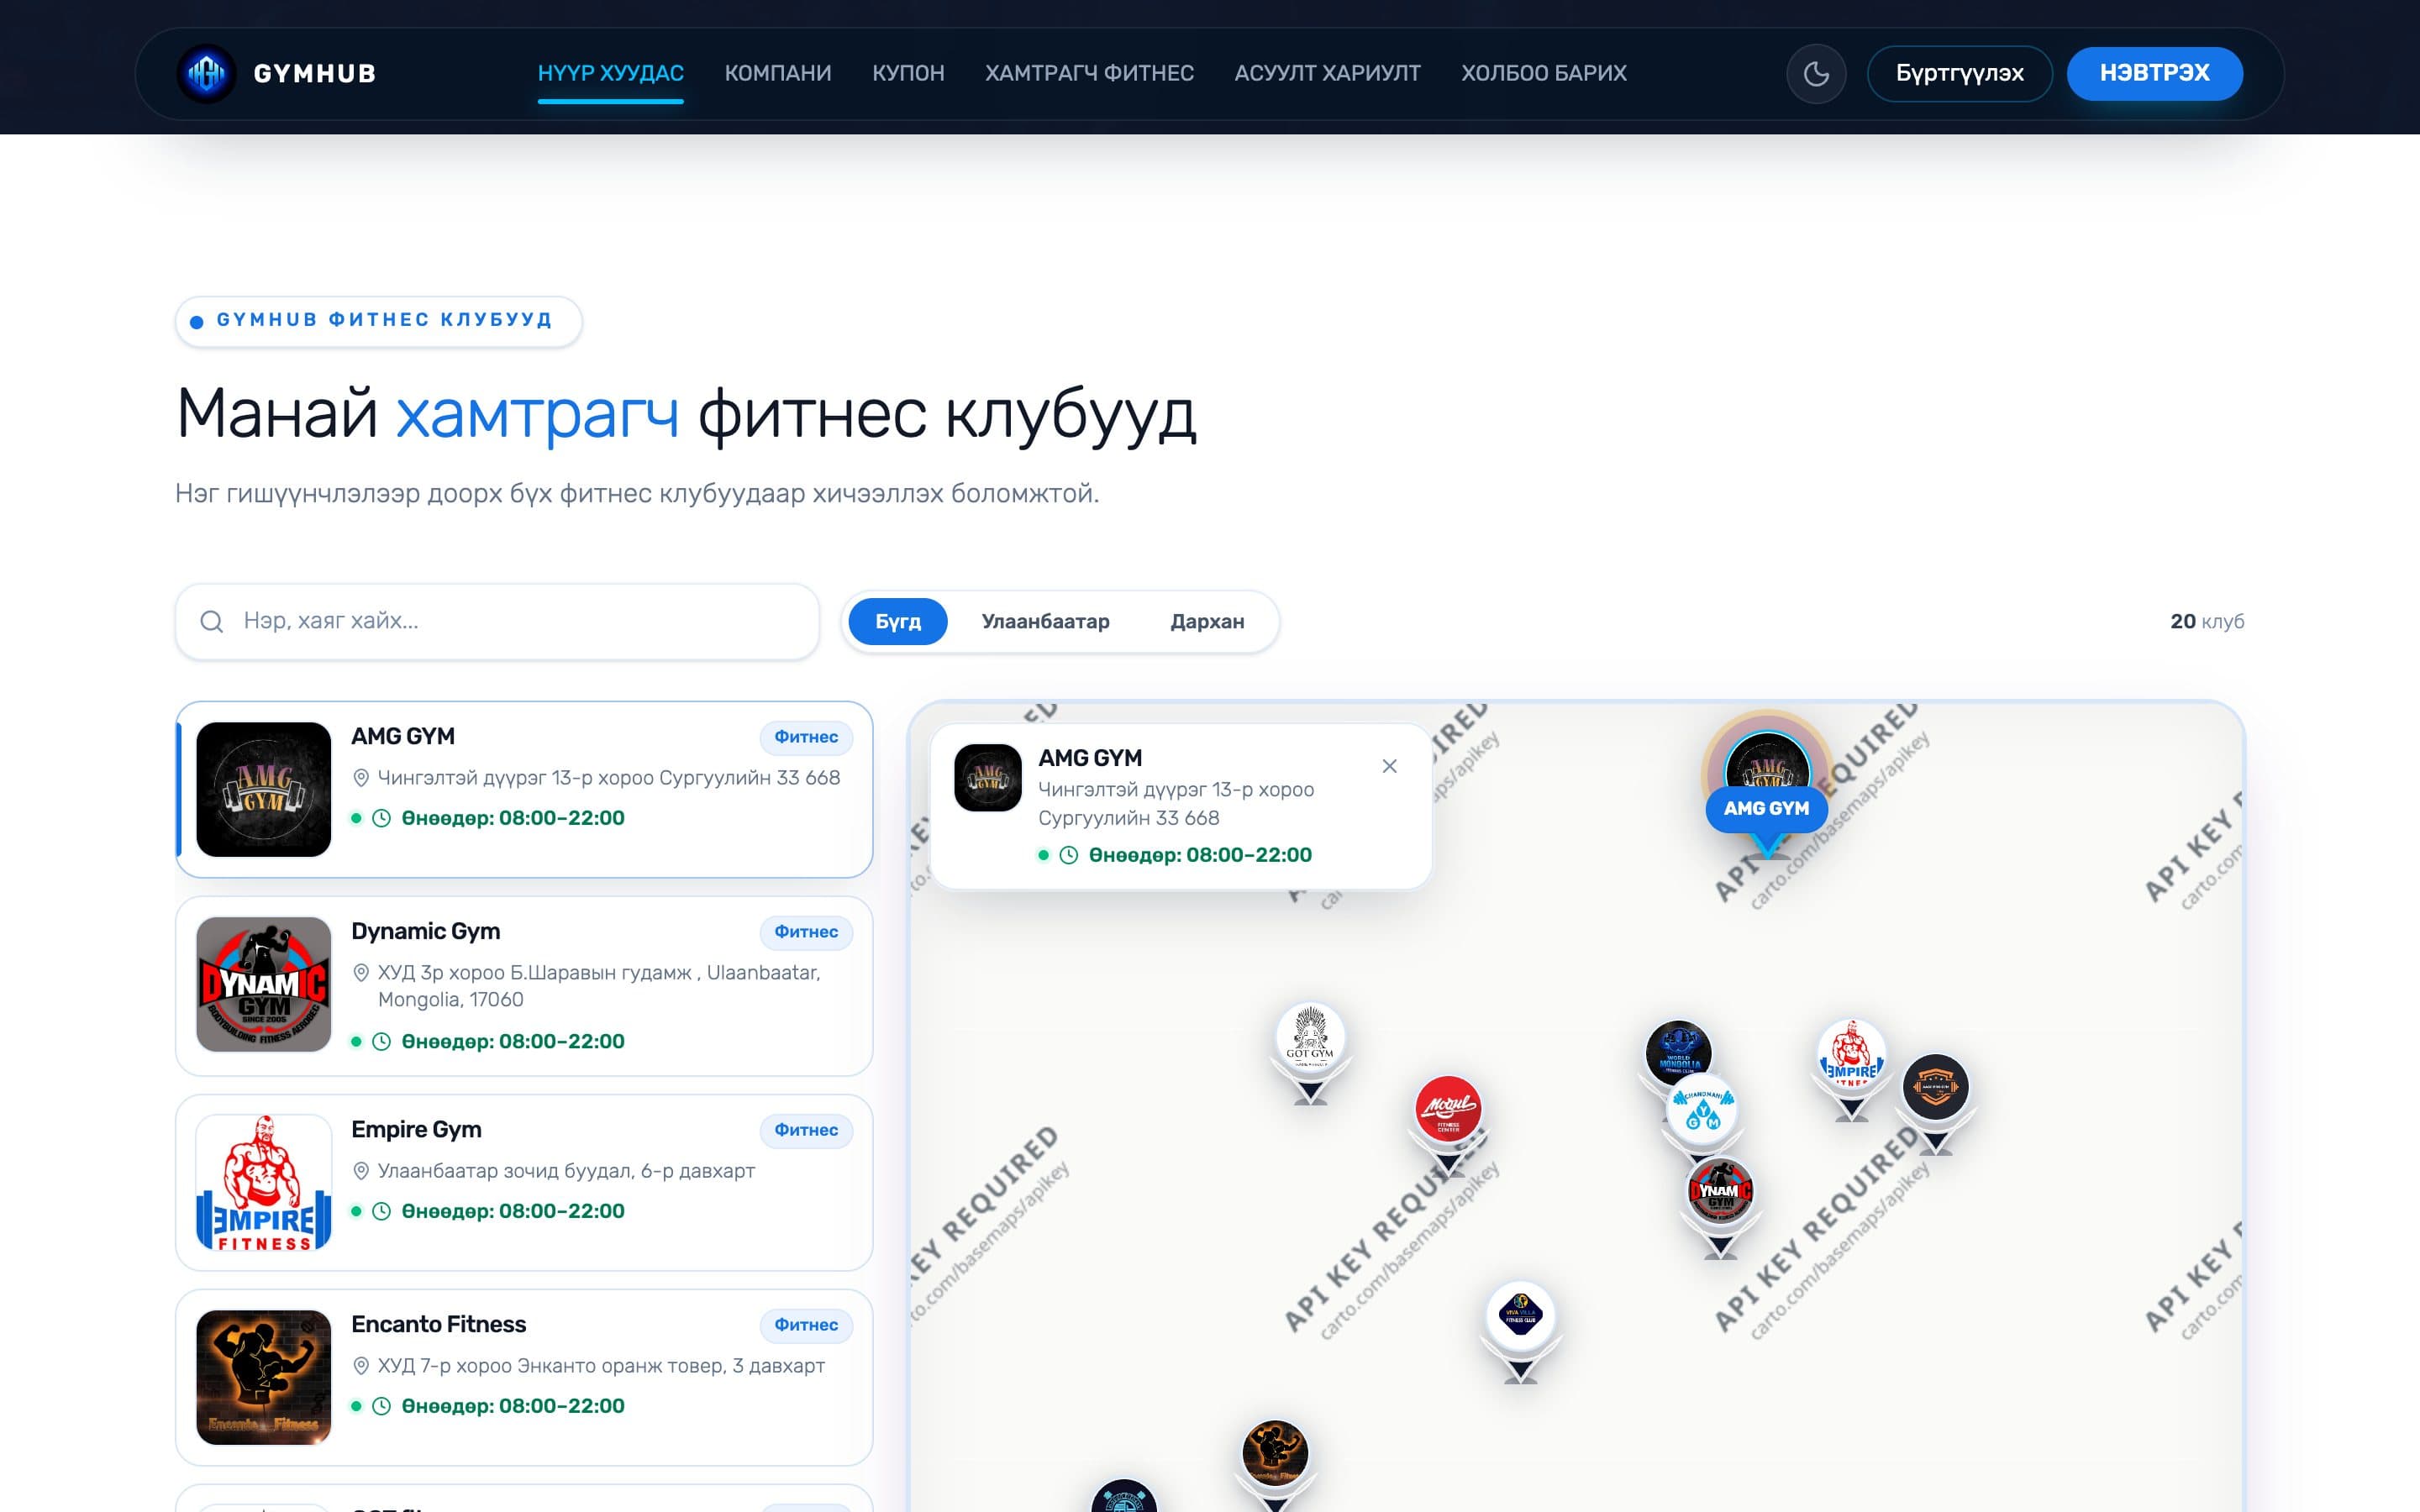Click Фитнес tag on Encanto Fitness card
Viewport: 2420px width, 1512px height.
point(806,1325)
